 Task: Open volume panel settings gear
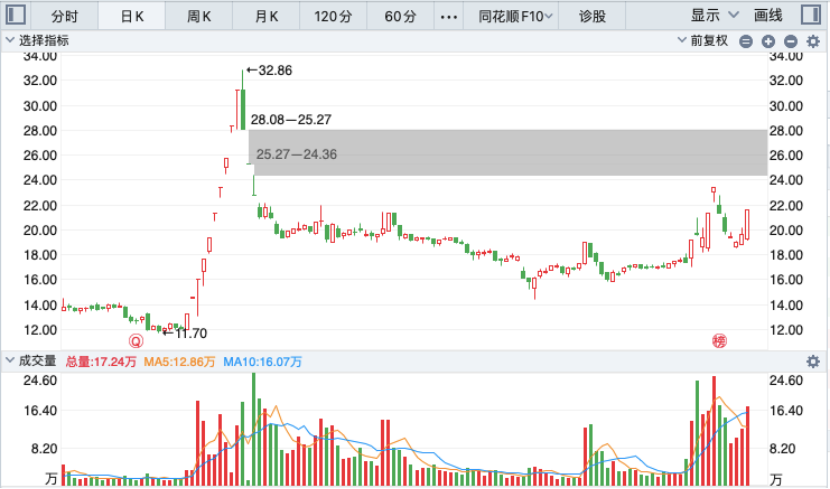[x=813, y=361]
